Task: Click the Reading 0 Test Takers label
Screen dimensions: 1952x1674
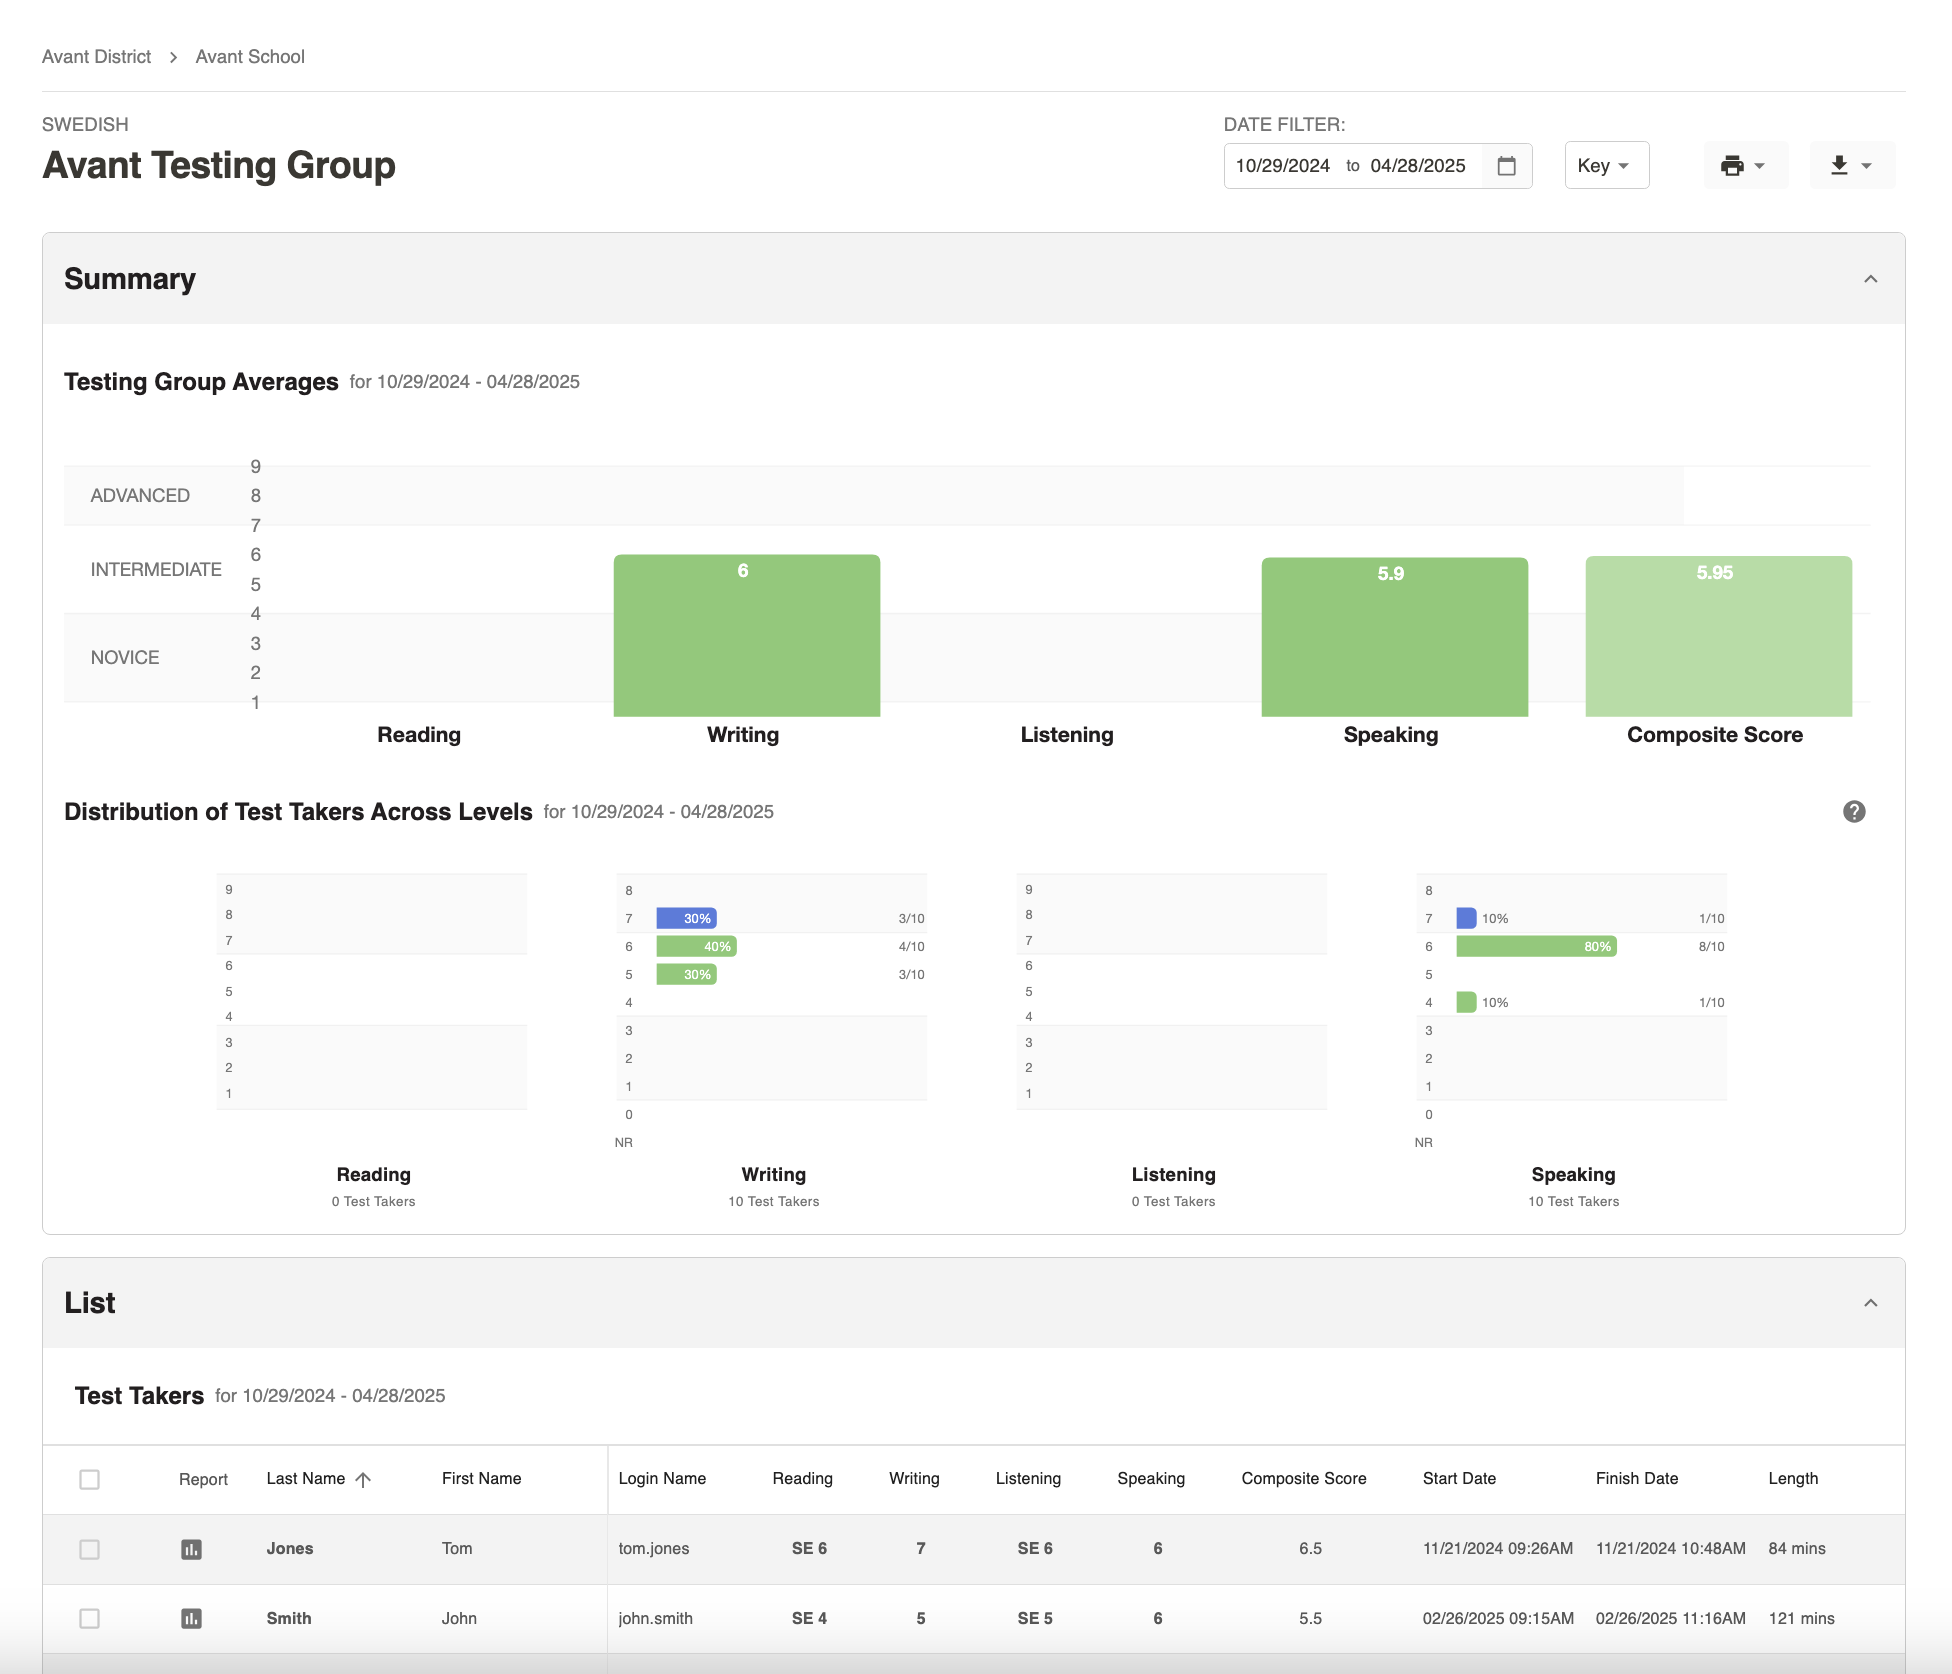Action: click(x=373, y=1202)
